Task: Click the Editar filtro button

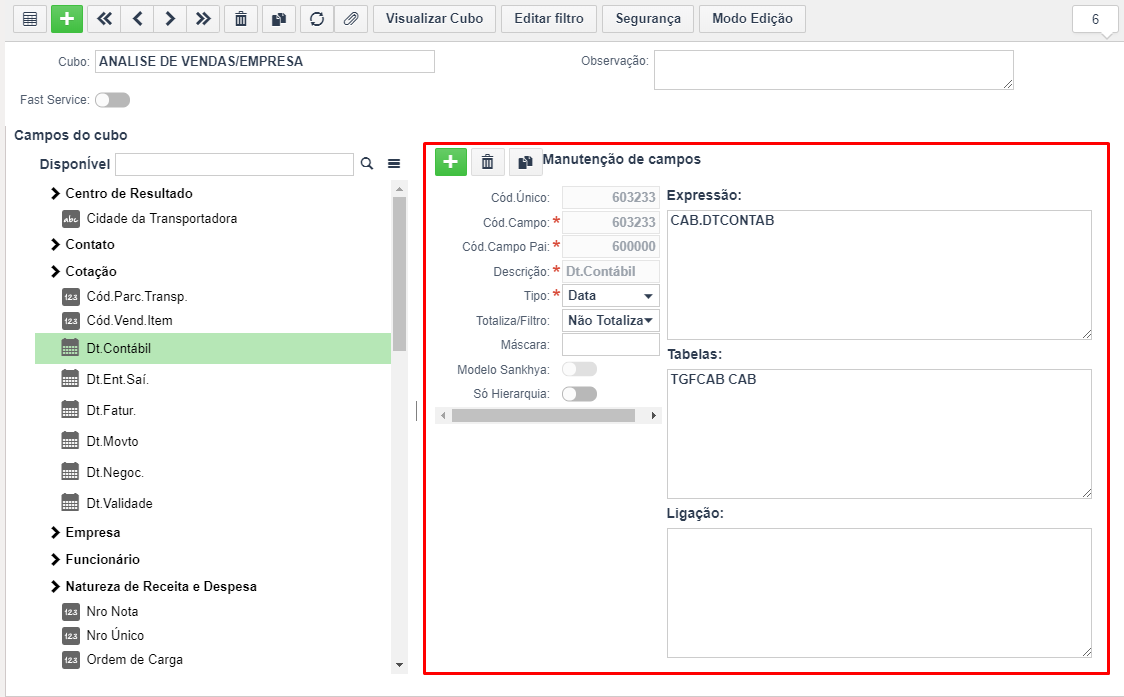Action: click(x=549, y=19)
